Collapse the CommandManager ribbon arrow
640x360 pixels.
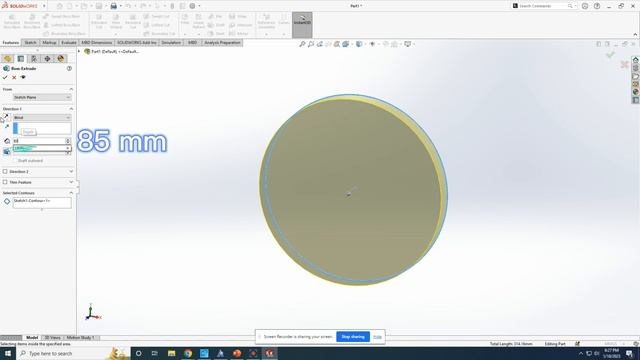point(635,35)
